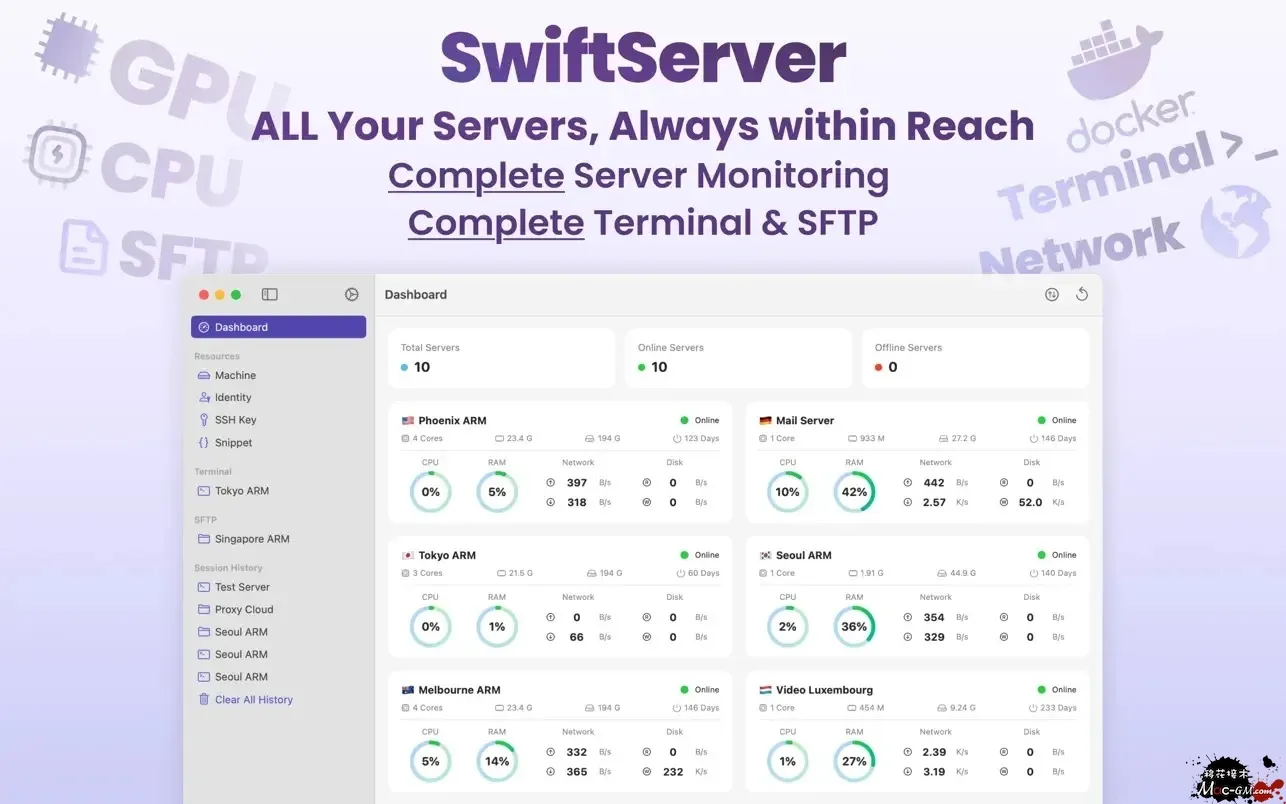Click the Total Servers summary card
1286x804 pixels.
(501, 358)
